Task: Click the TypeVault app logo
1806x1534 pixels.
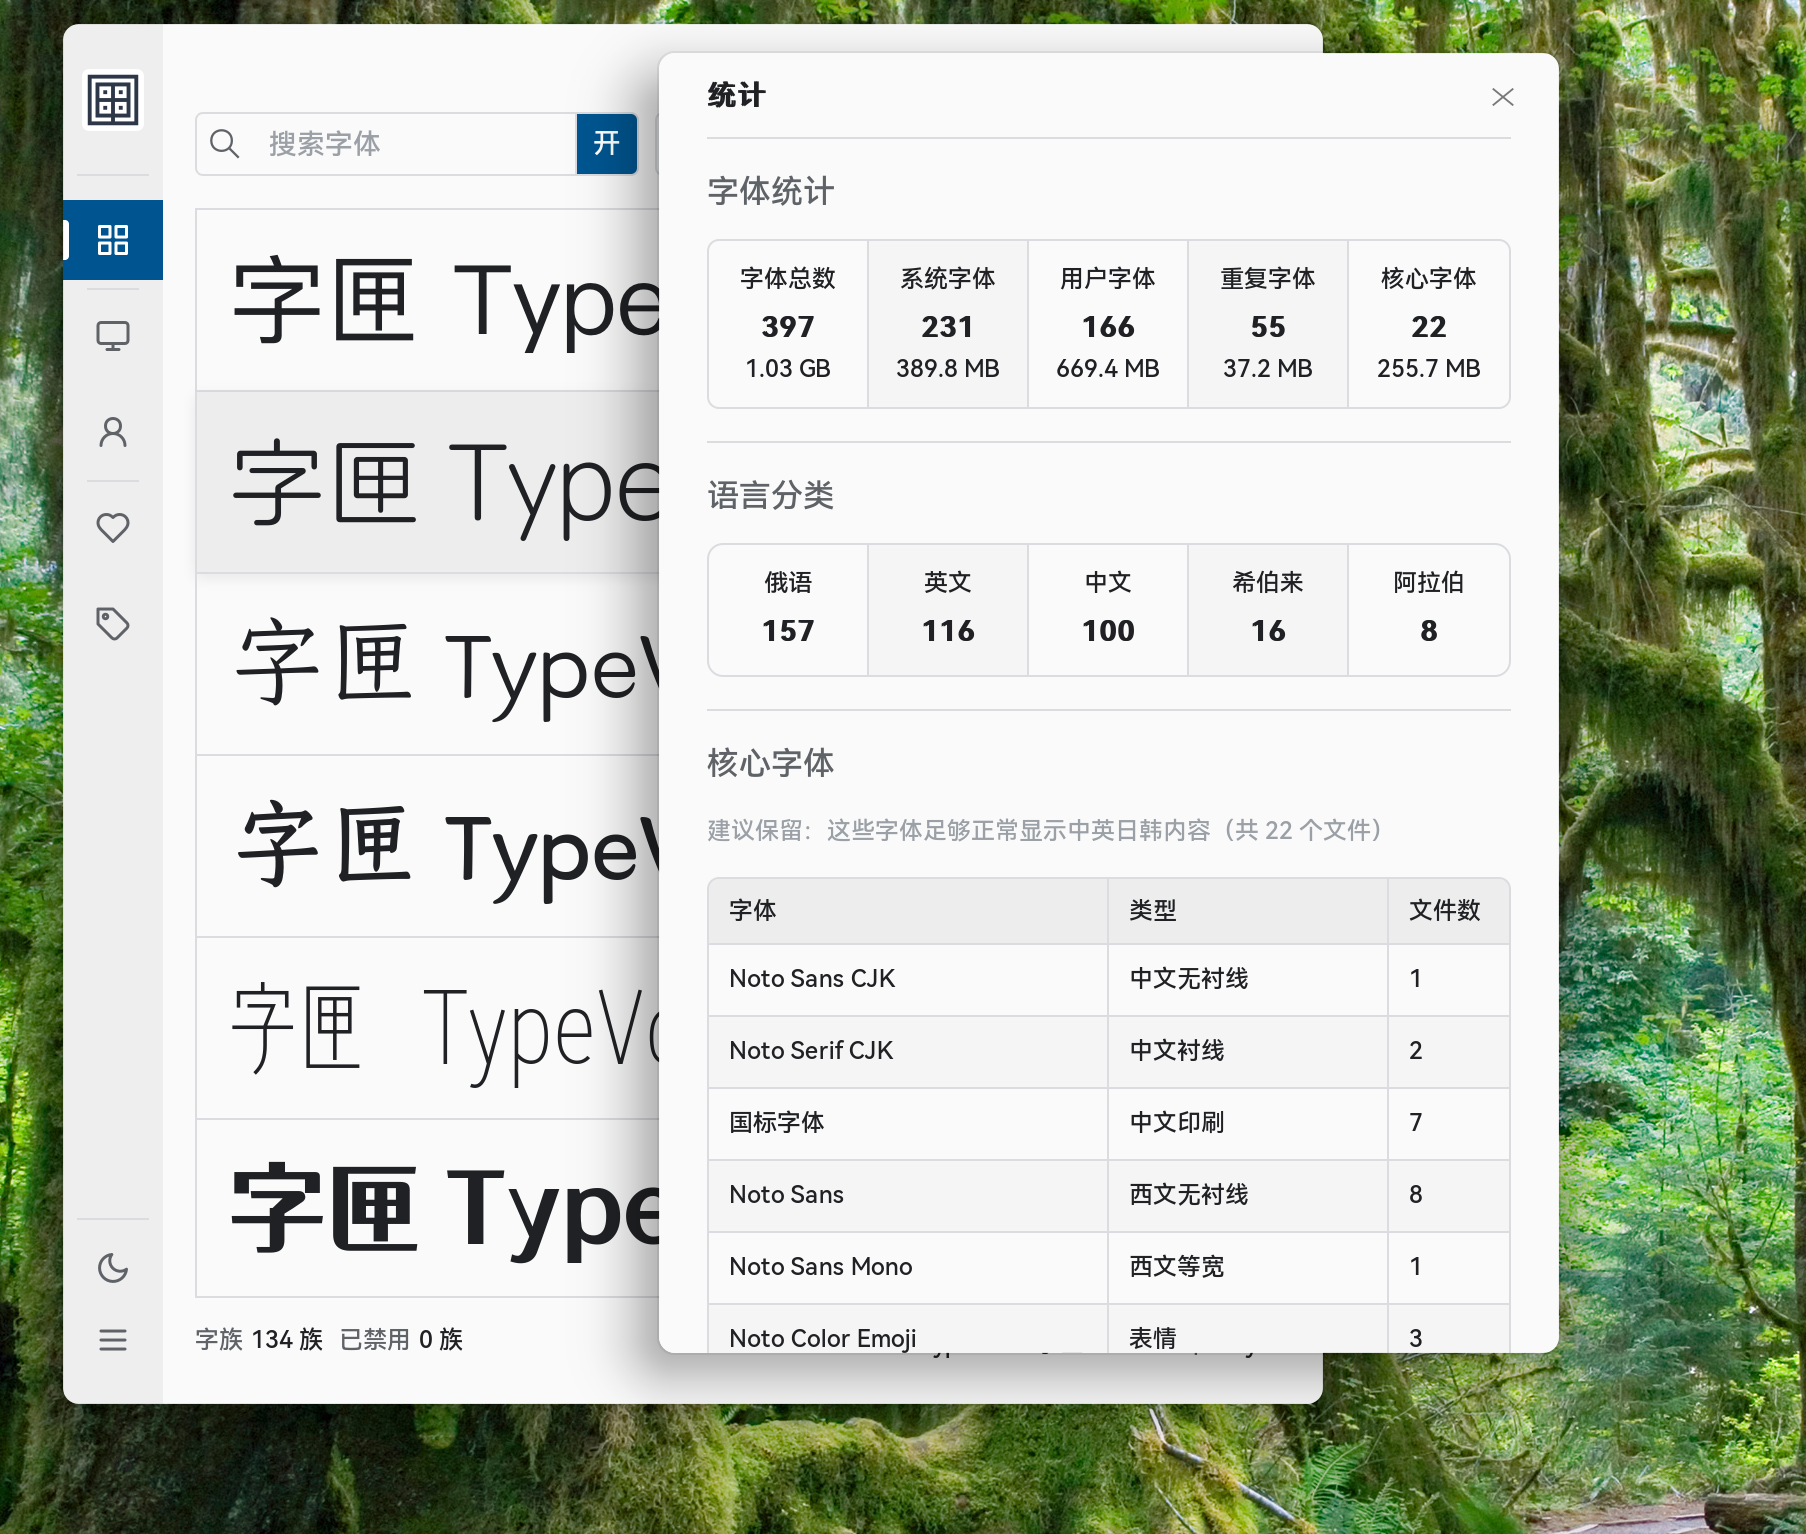Action: 113,99
